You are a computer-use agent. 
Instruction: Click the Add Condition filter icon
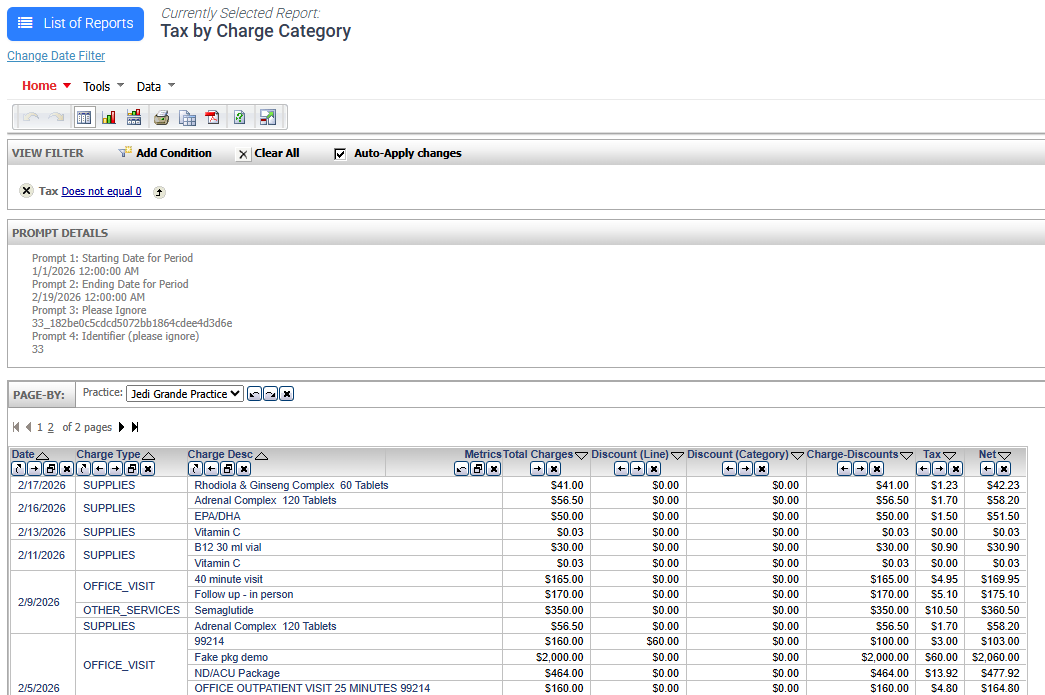[x=125, y=153]
